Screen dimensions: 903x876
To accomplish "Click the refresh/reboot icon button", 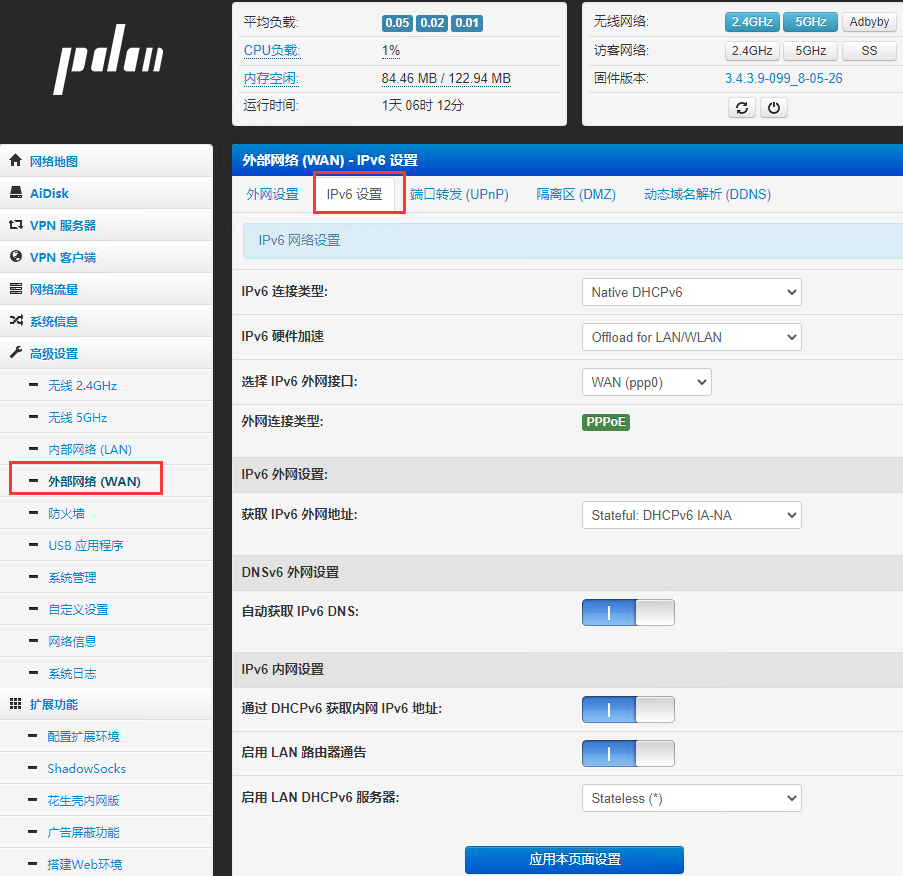I will coord(742,108).
